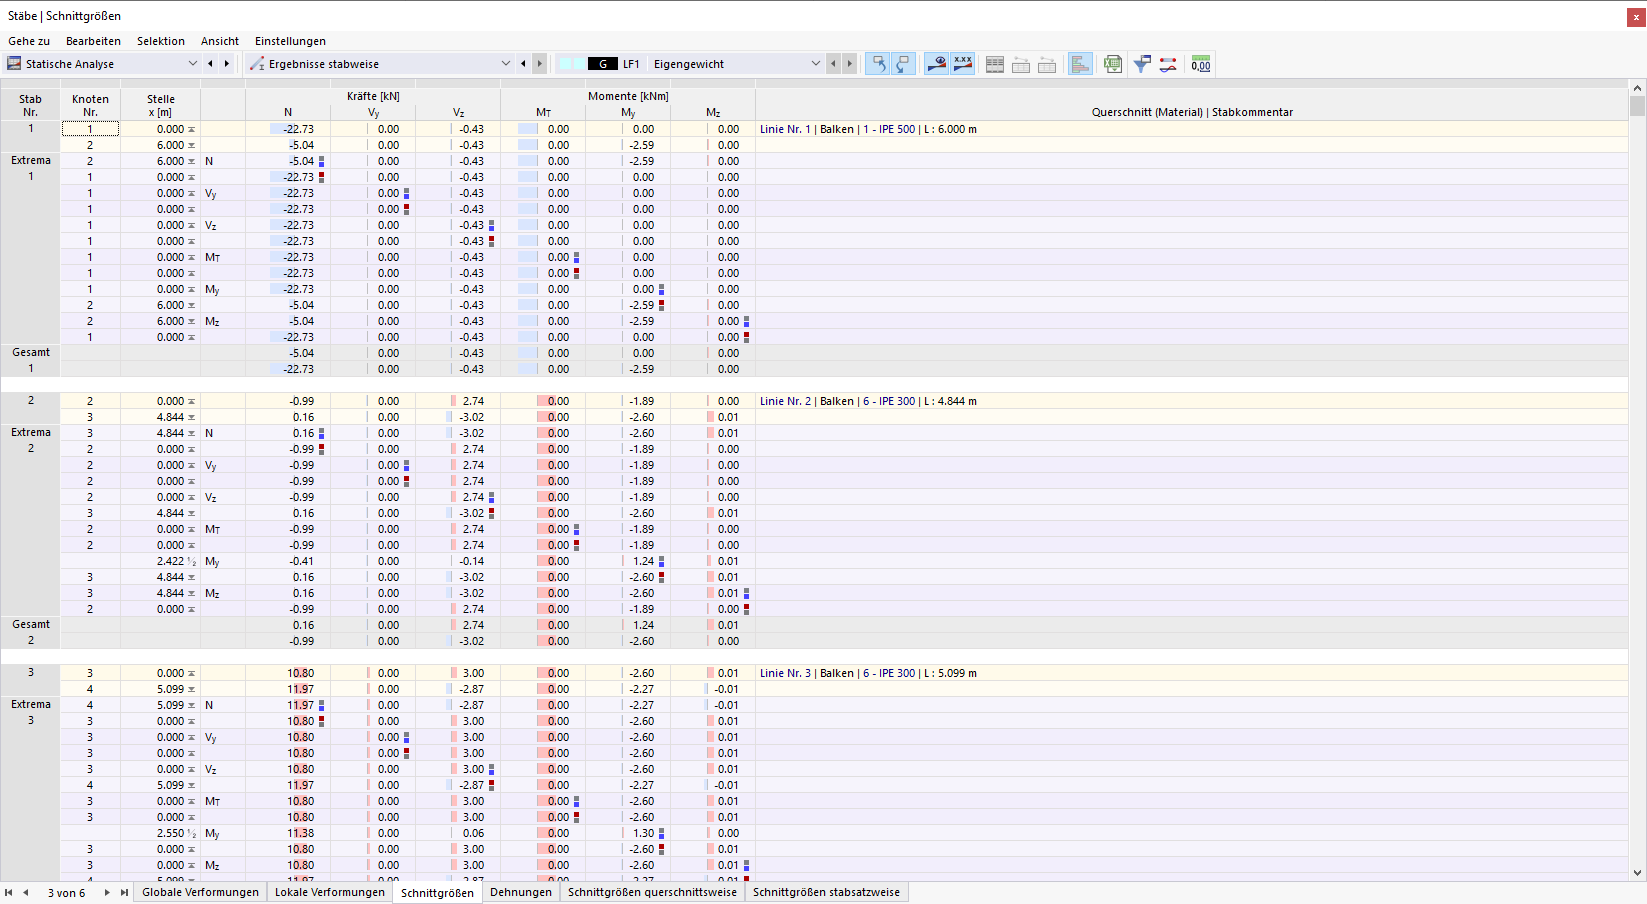Switch to Lokale Verformungen tab
This screenshot has height=904, width=1647.
click(330, 892)
